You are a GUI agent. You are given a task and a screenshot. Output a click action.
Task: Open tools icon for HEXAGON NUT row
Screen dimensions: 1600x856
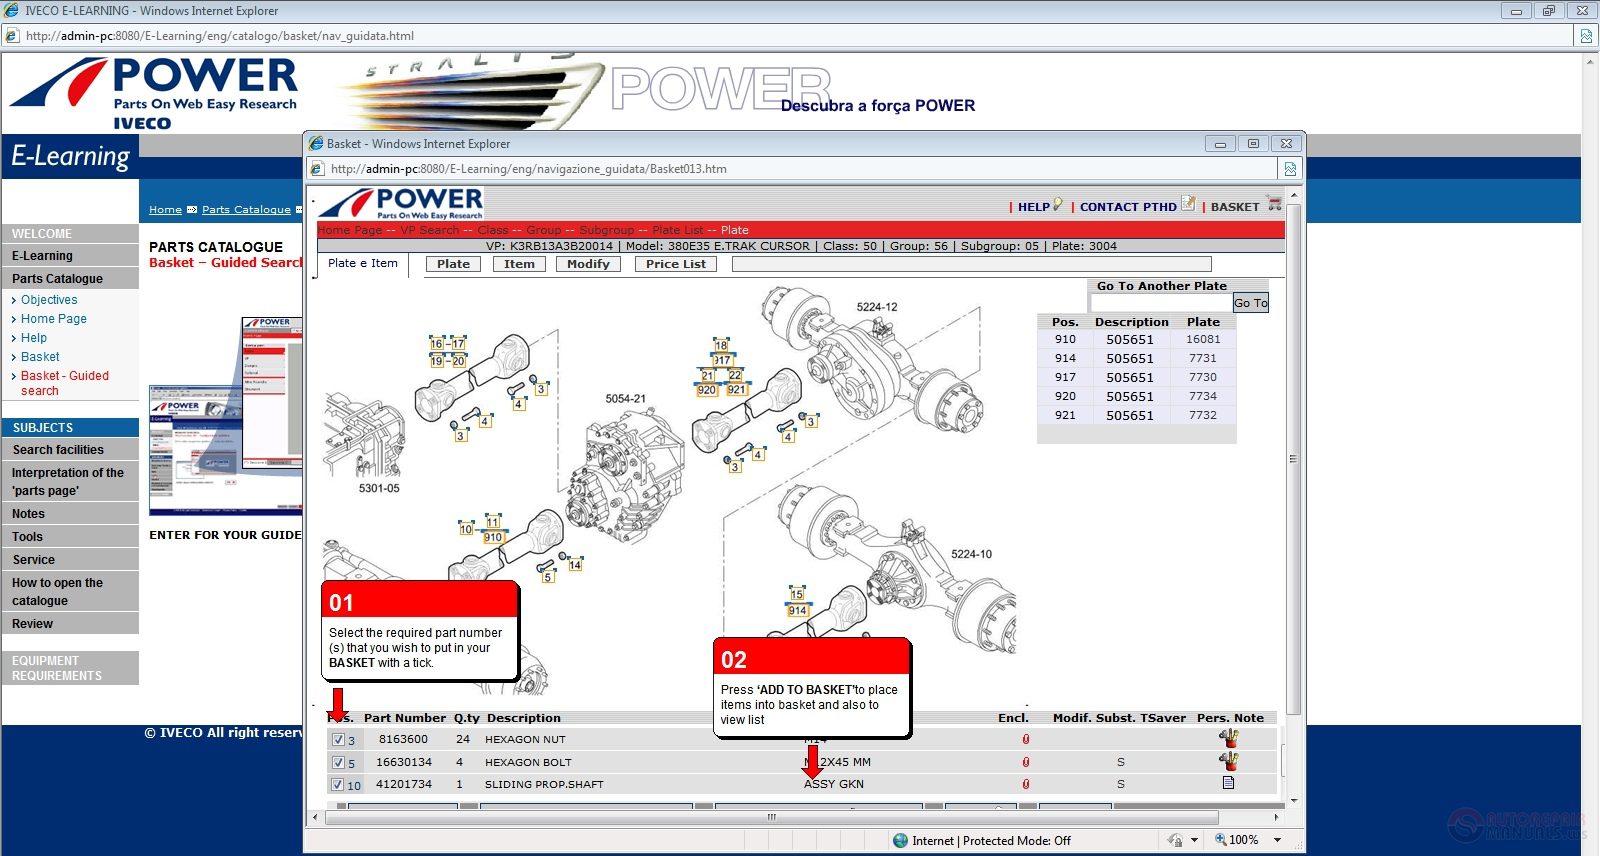[1228, 738]
